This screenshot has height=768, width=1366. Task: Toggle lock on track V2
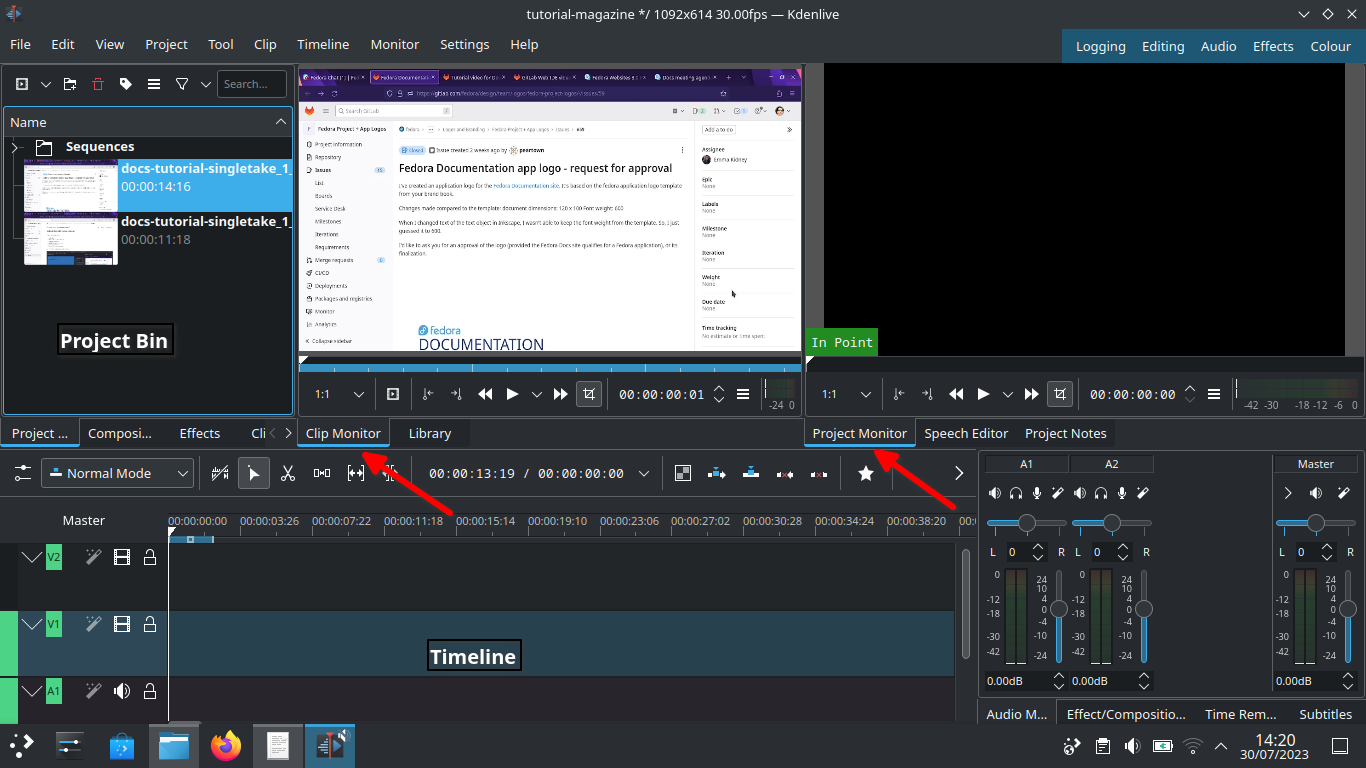pos(150,557)
